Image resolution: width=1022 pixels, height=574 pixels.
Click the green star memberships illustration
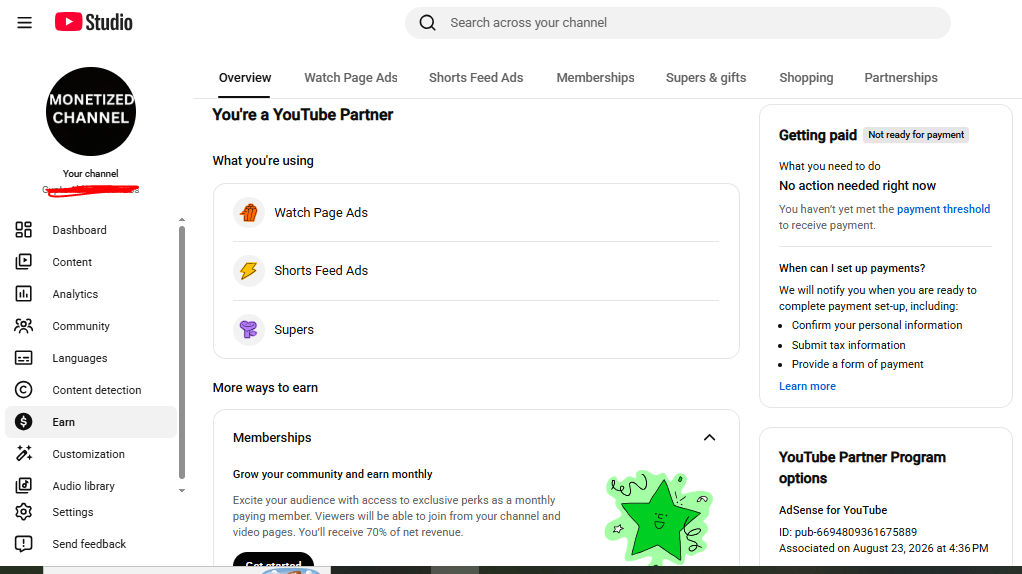[x=658, y=516]
